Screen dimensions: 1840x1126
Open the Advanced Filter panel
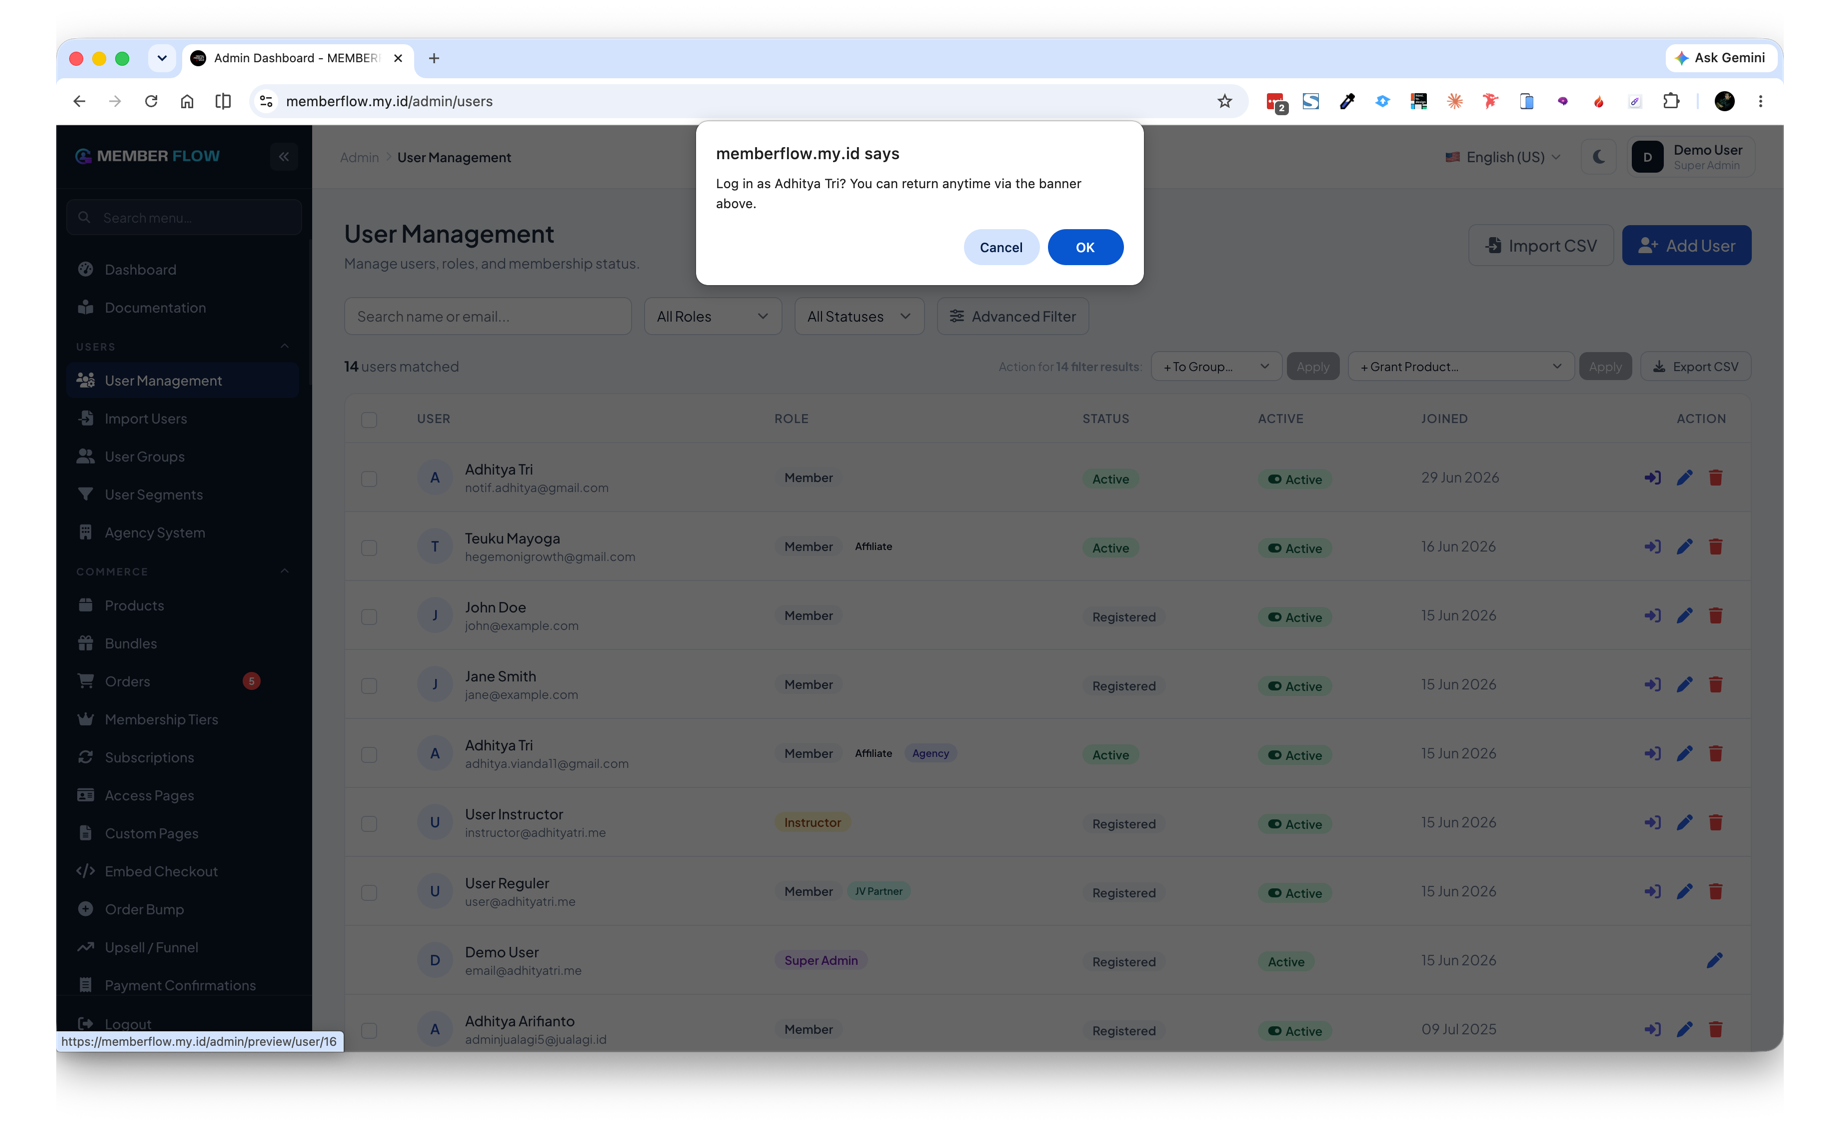coord(1013,316)
